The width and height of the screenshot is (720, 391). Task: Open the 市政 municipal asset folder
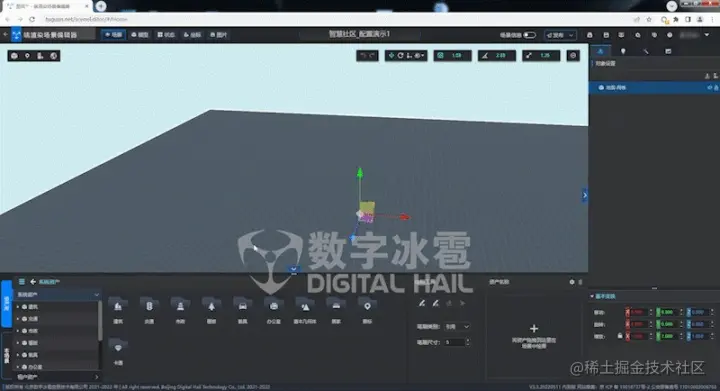coord(180,310)
